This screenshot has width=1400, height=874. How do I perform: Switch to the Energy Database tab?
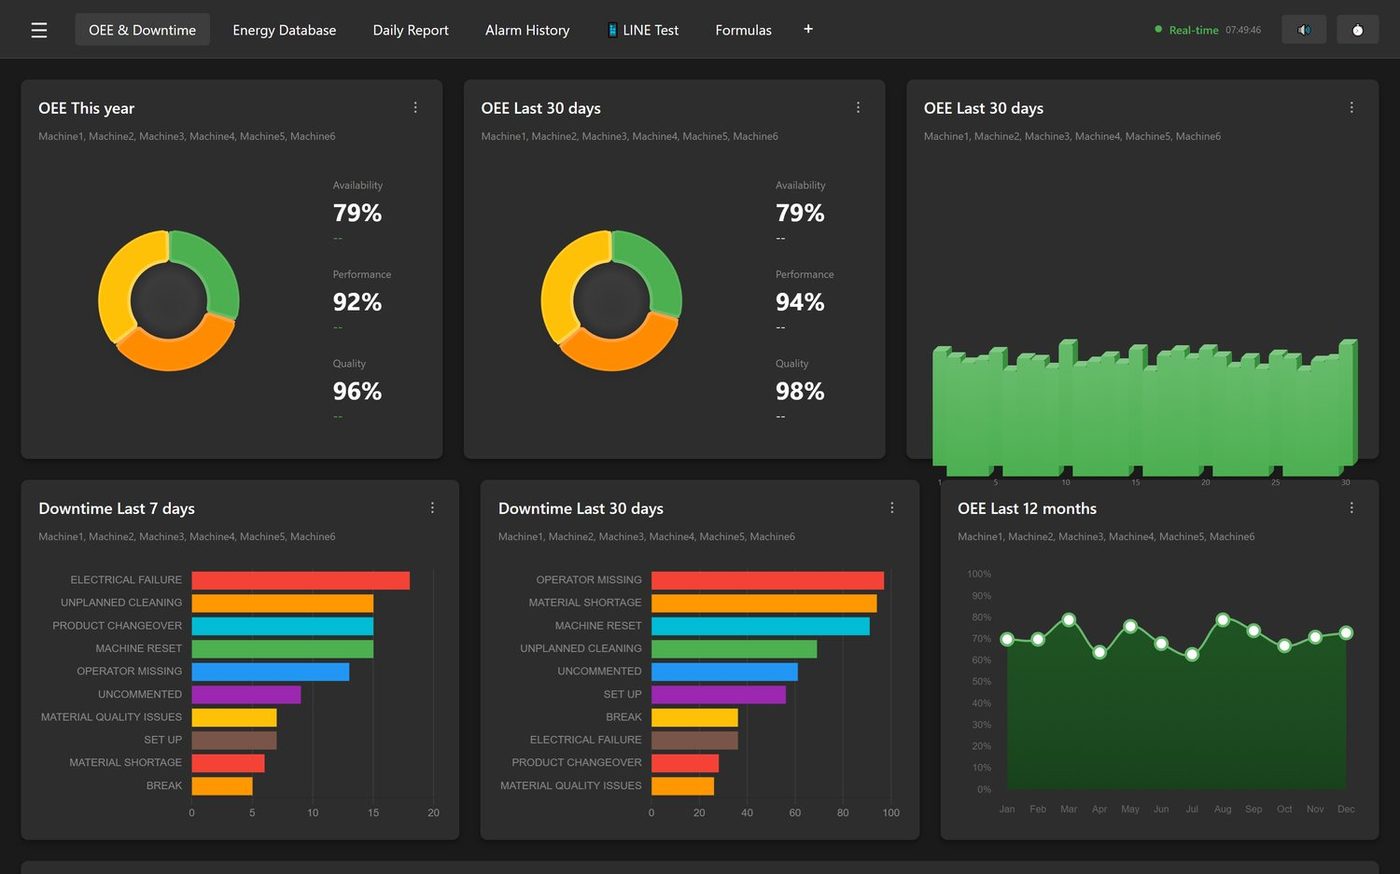284,30
